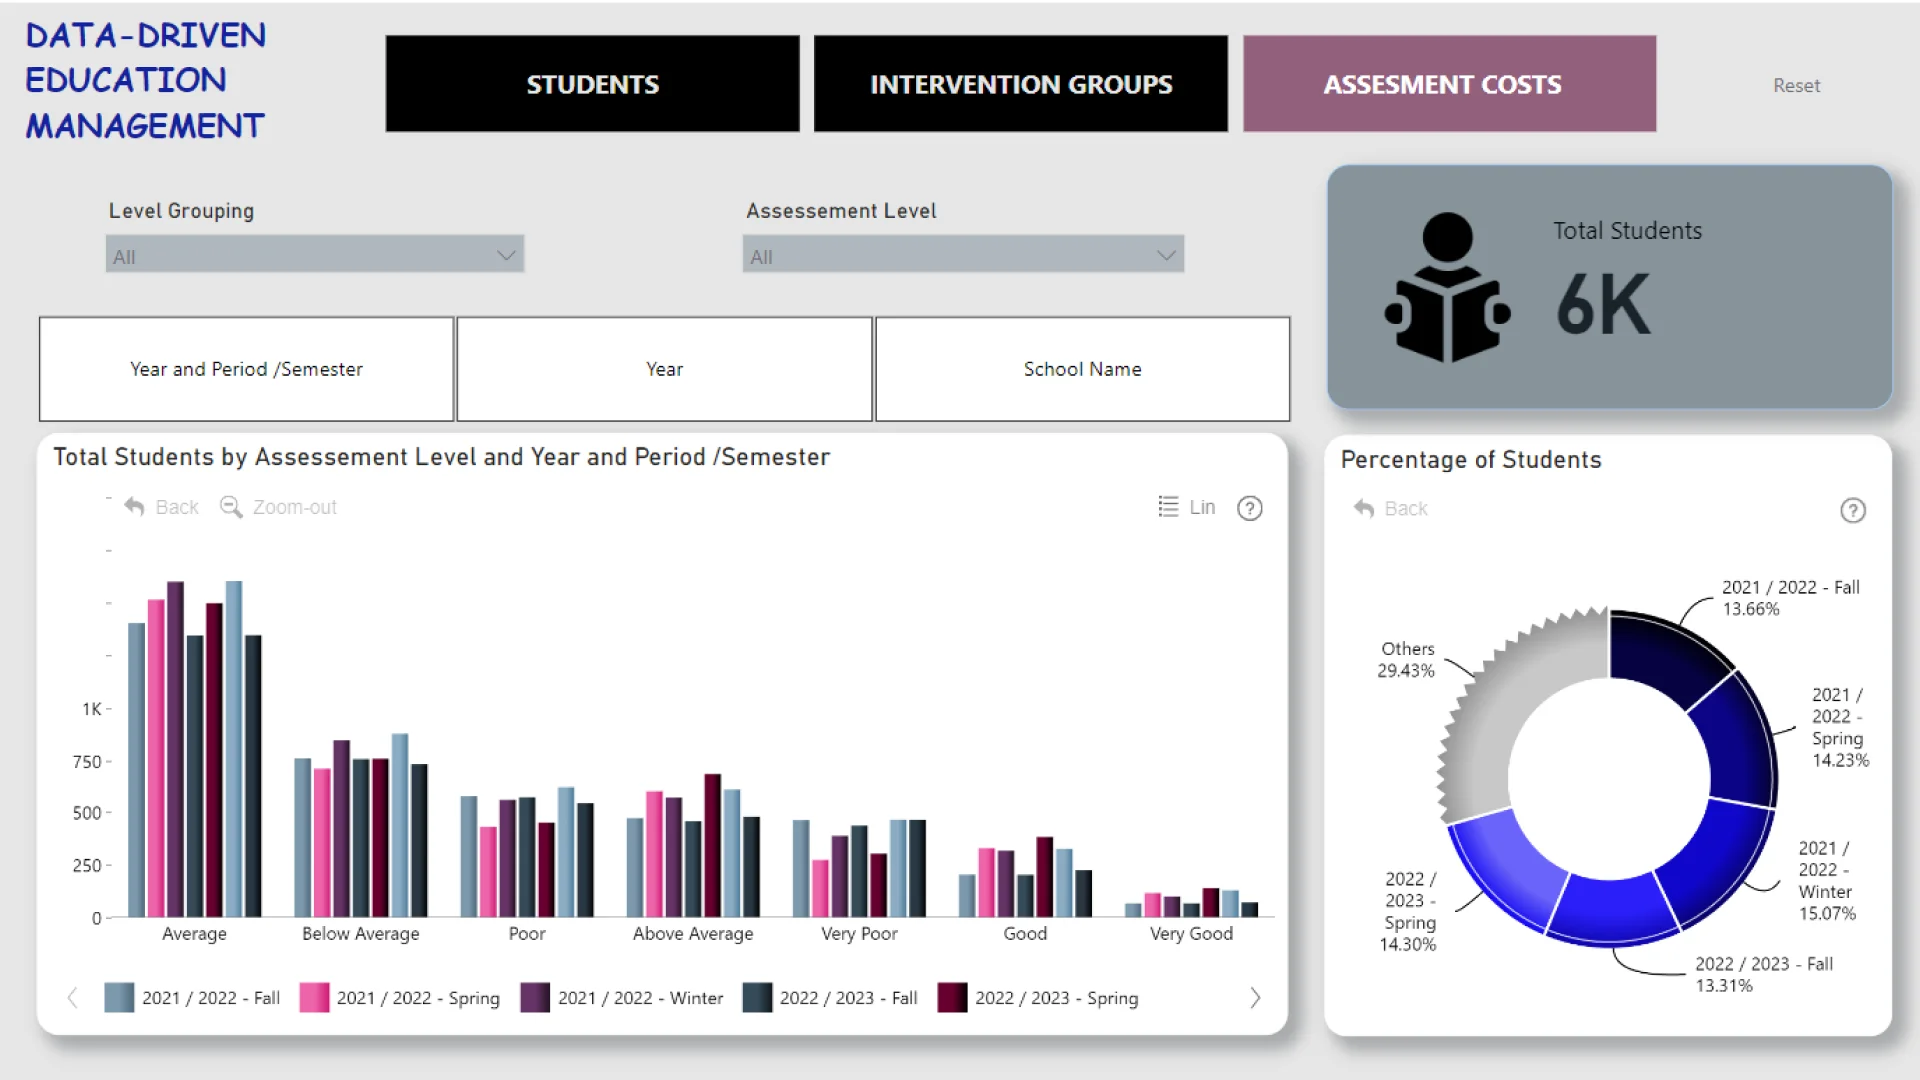
Task: Click the Reset button
Action: (1796, 86)
